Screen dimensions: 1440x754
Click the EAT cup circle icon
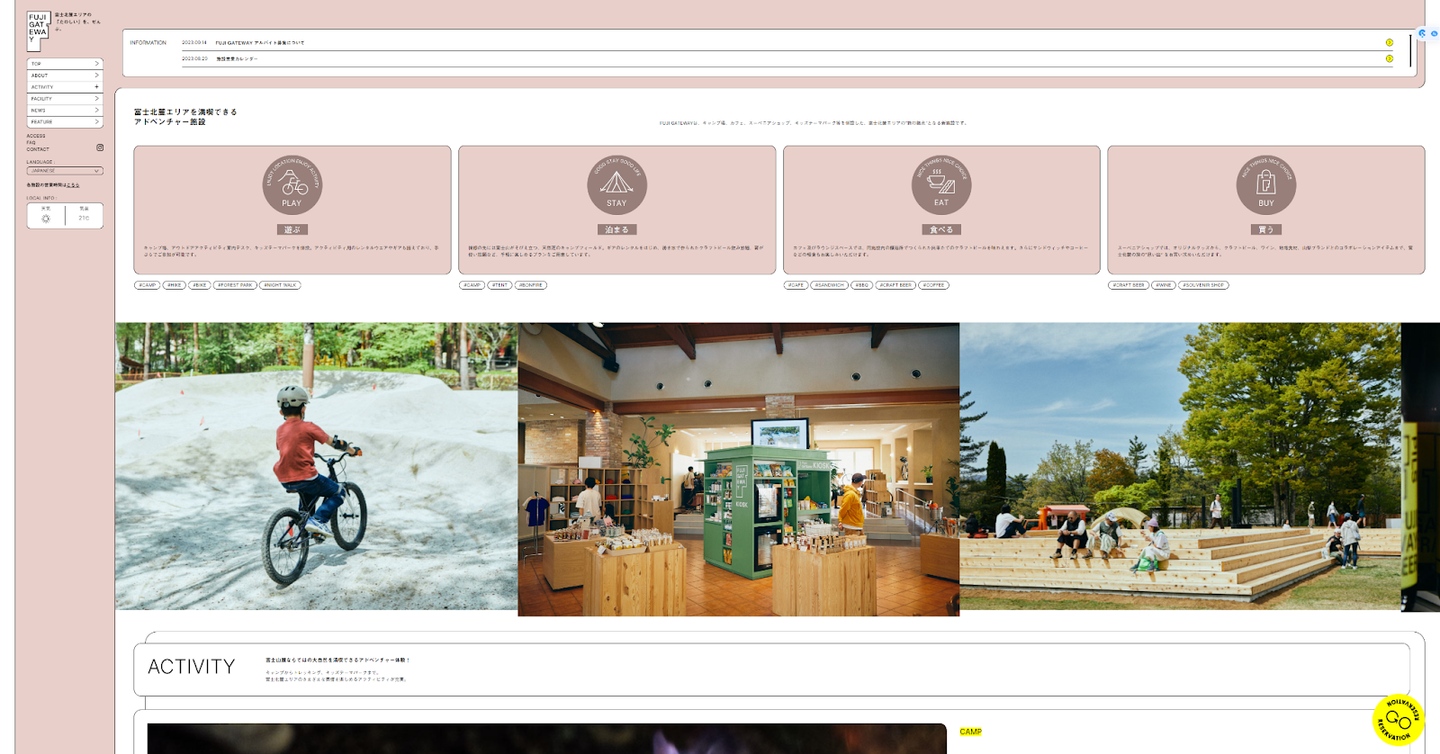click(941, 185)
